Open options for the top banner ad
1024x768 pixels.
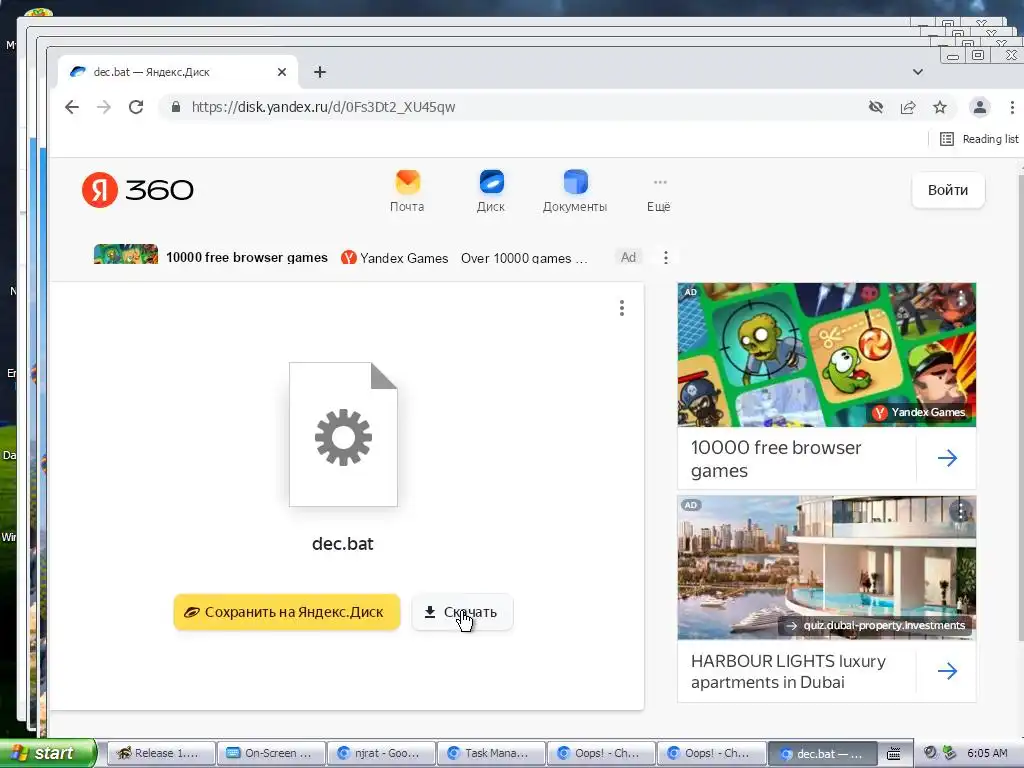665,257
